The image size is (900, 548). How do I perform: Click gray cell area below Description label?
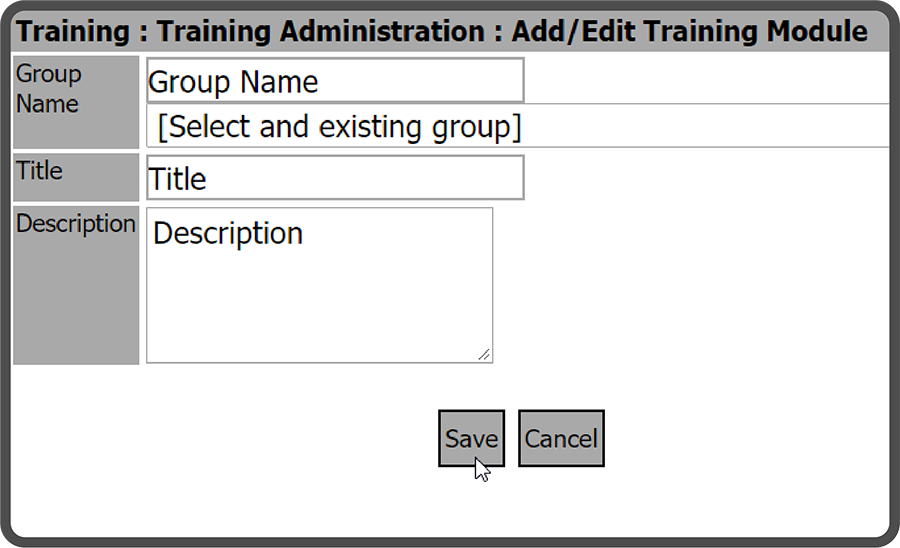[76, 310]
